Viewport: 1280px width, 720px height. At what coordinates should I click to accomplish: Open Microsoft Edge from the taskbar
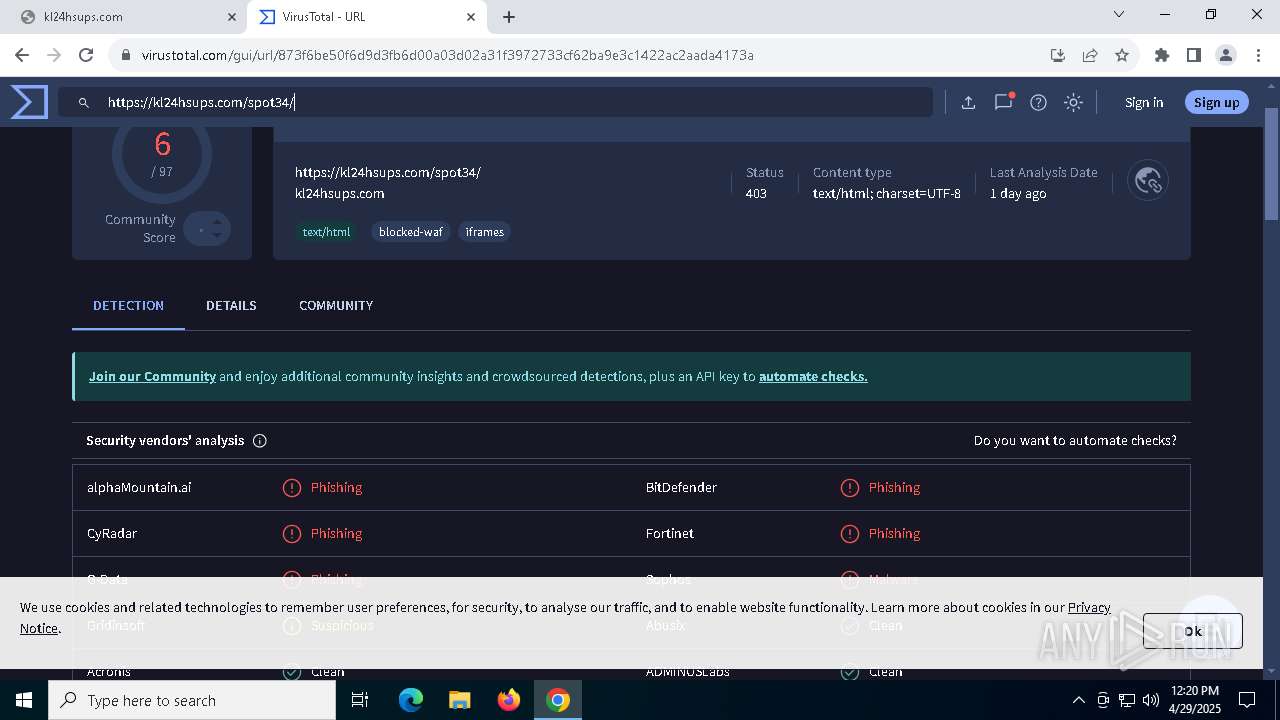[411, 700]
